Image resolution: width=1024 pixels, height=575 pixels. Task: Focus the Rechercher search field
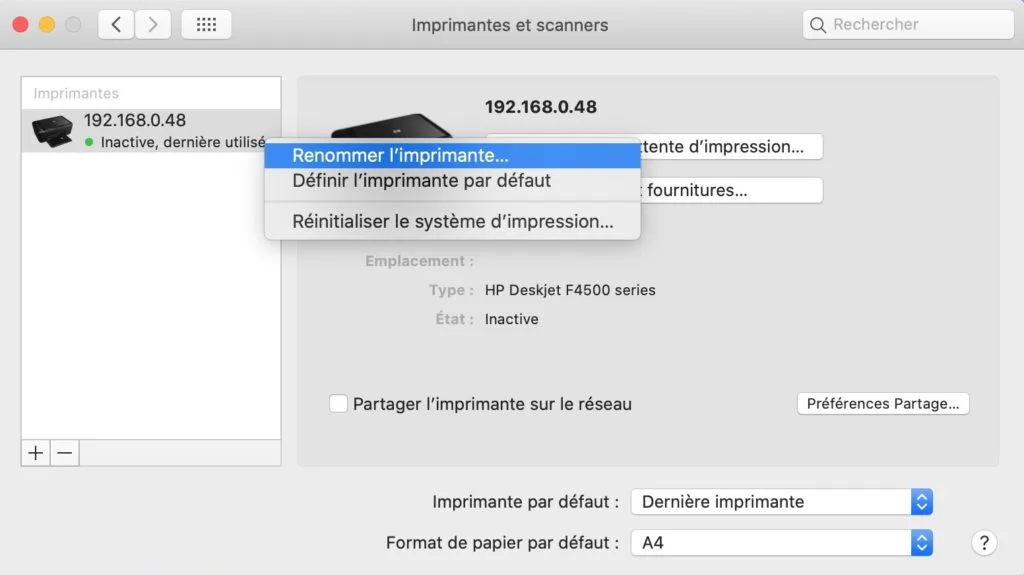[x=908, y=25]
